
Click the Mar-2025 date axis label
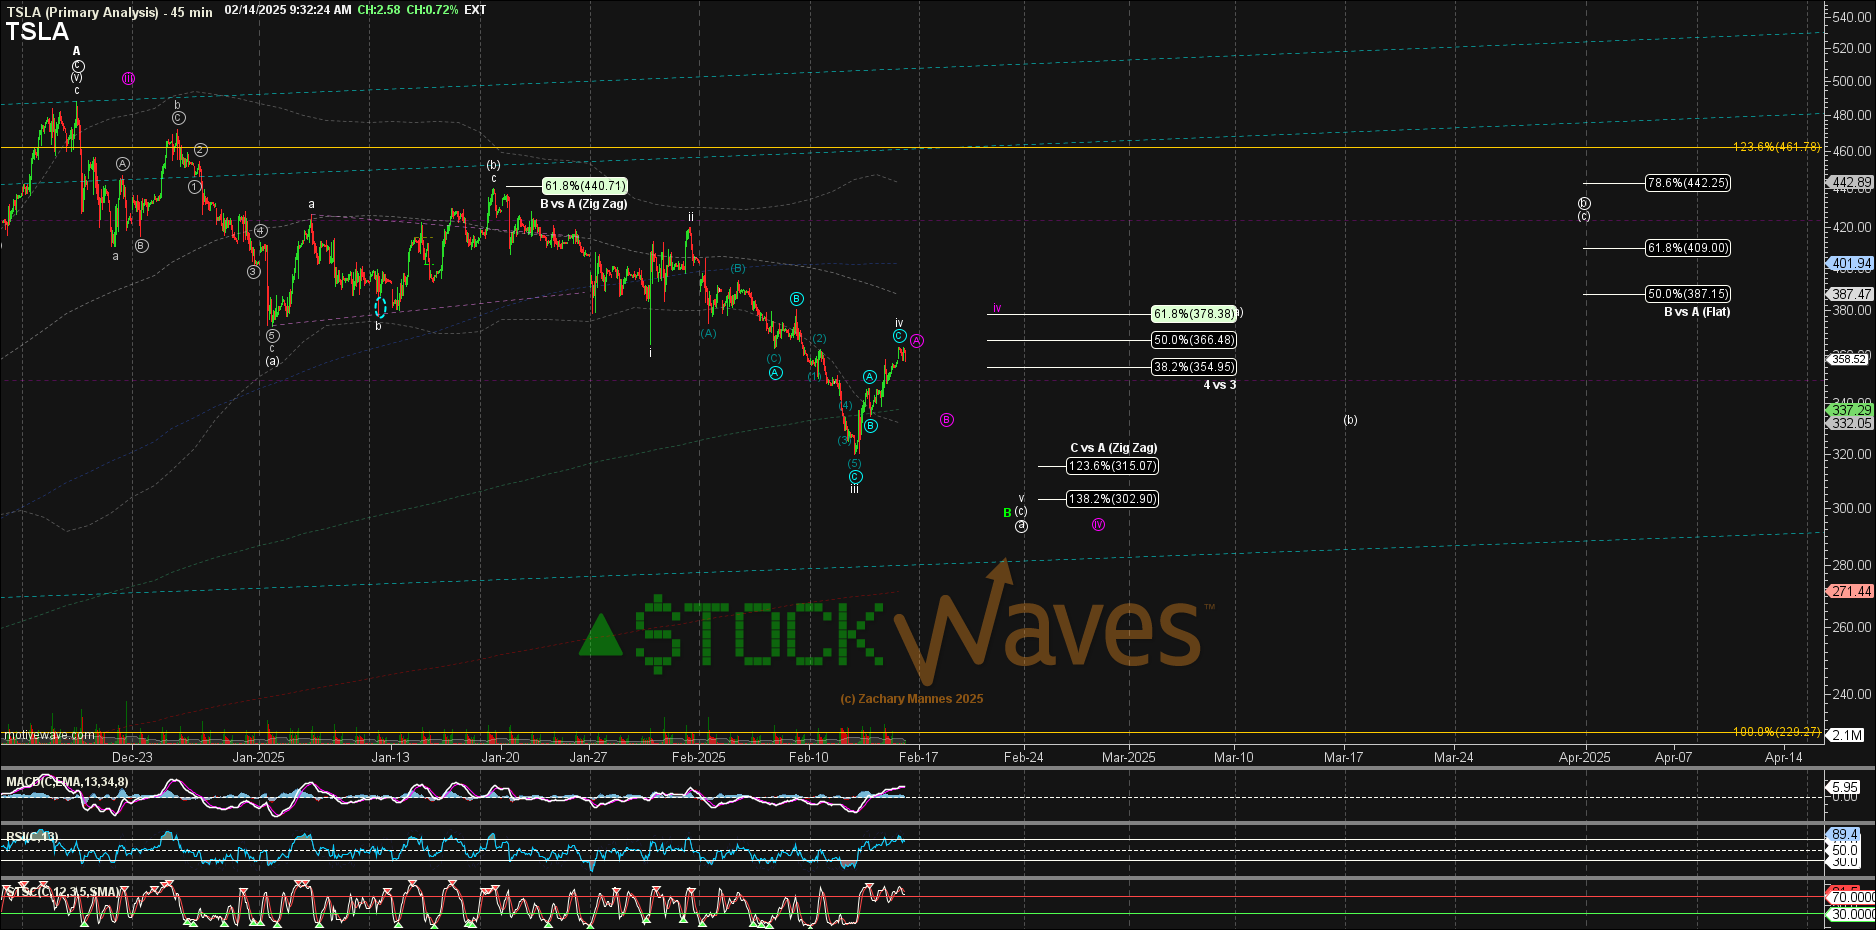(1128, 757)
